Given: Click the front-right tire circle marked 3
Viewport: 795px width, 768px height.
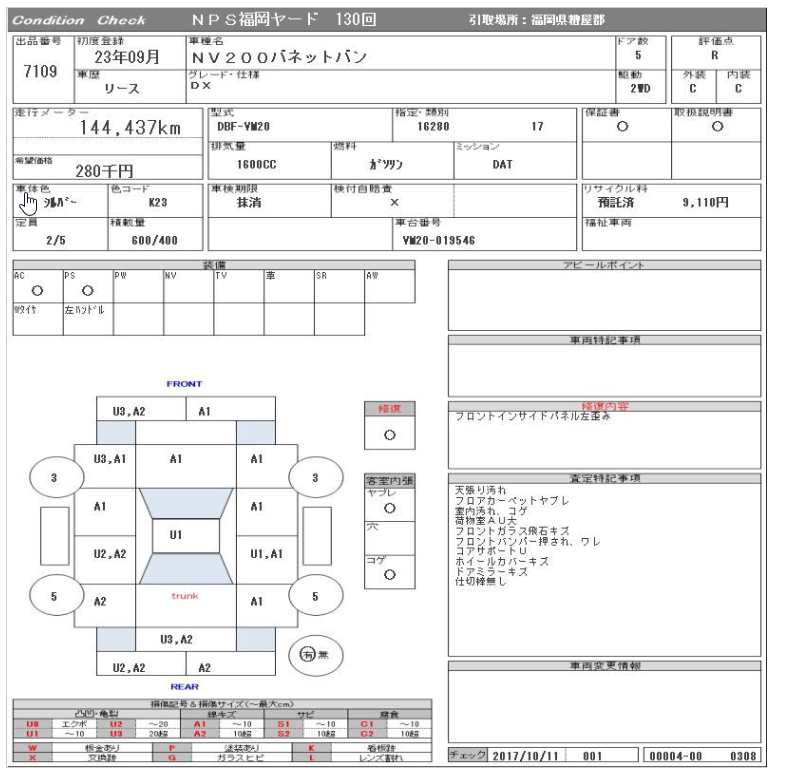Looking at the screenshot, I should [x=315, y=478].
